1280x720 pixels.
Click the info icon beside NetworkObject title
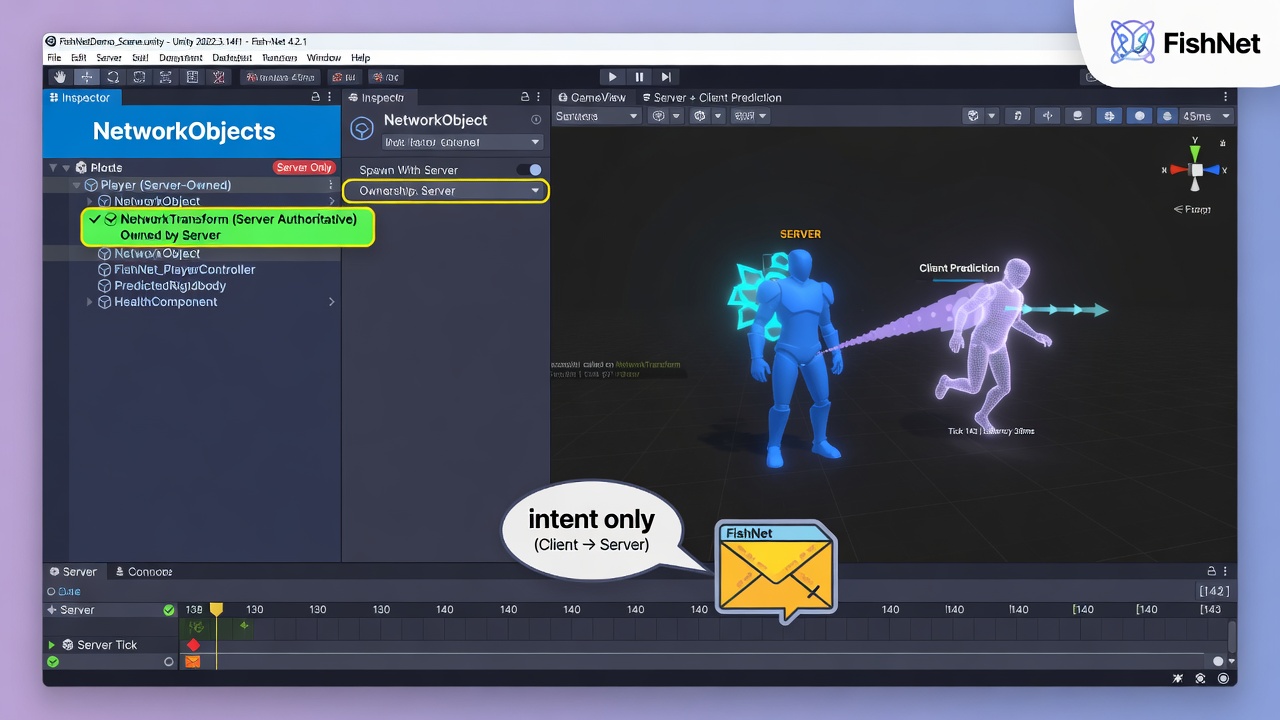(x=536, y=120)
